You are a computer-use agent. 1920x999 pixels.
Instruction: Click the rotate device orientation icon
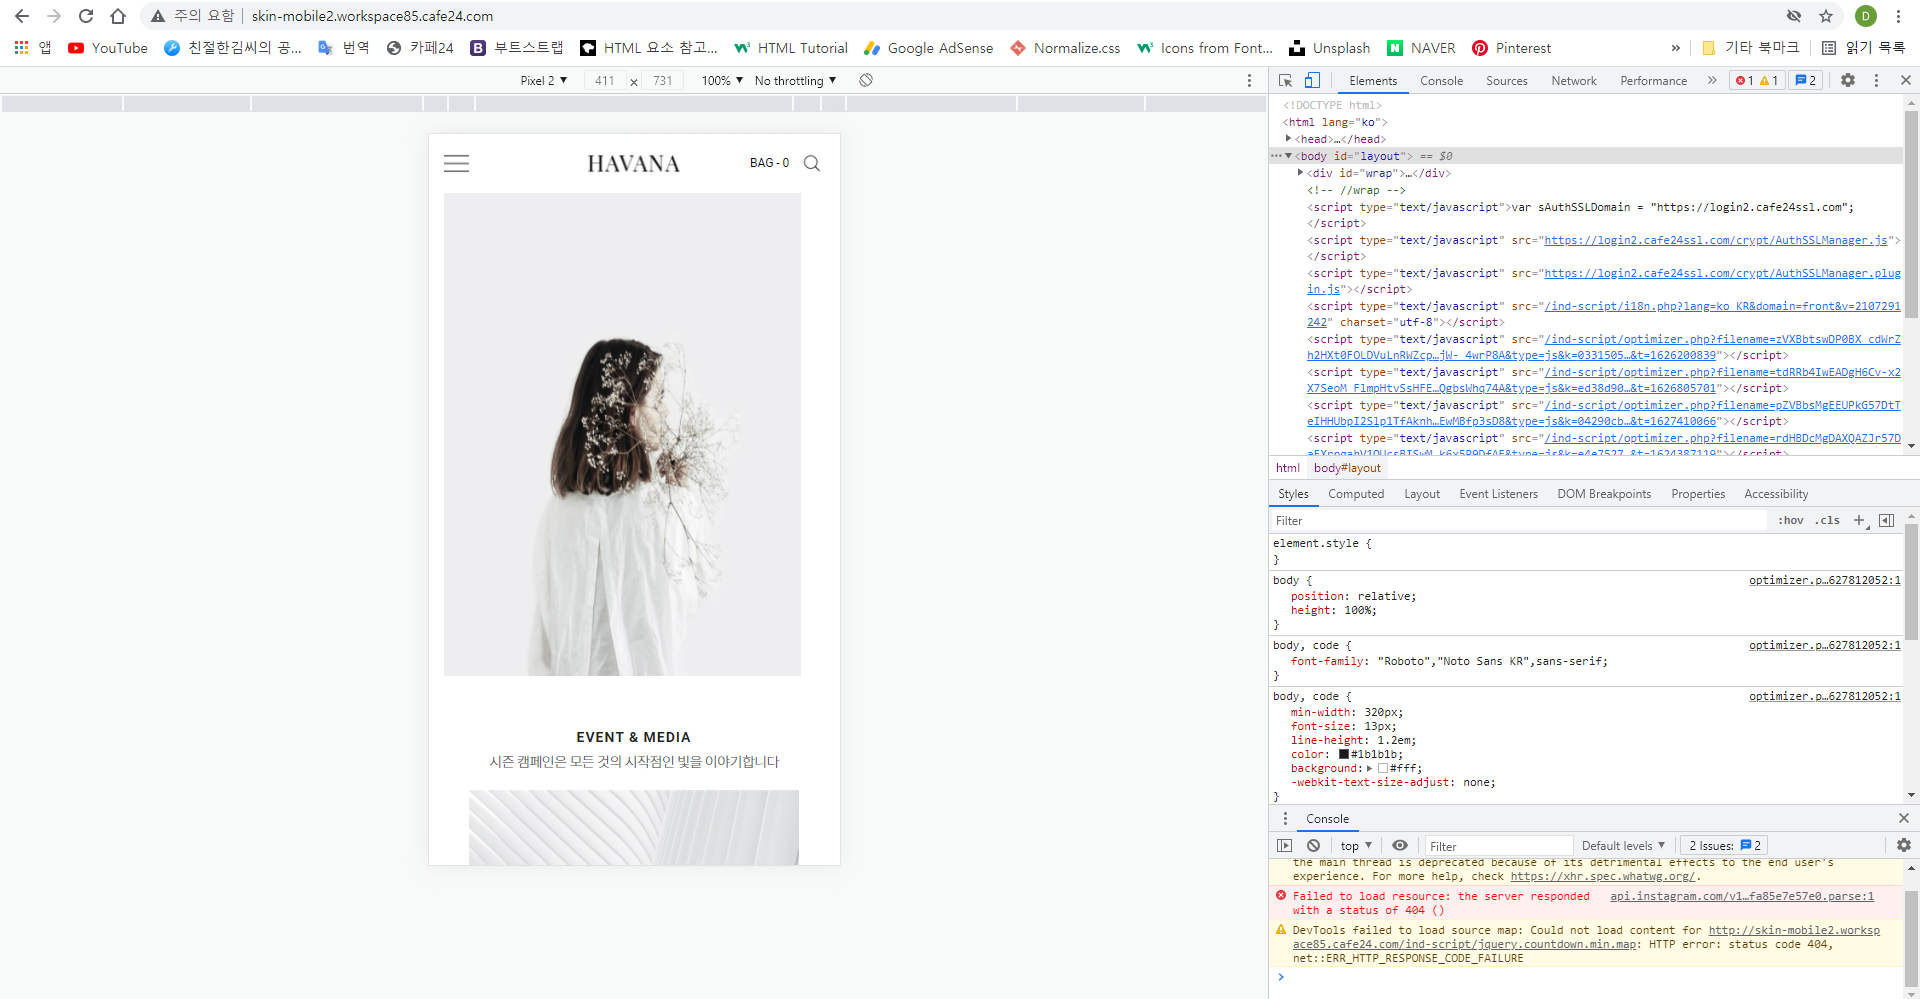(866, 80)
